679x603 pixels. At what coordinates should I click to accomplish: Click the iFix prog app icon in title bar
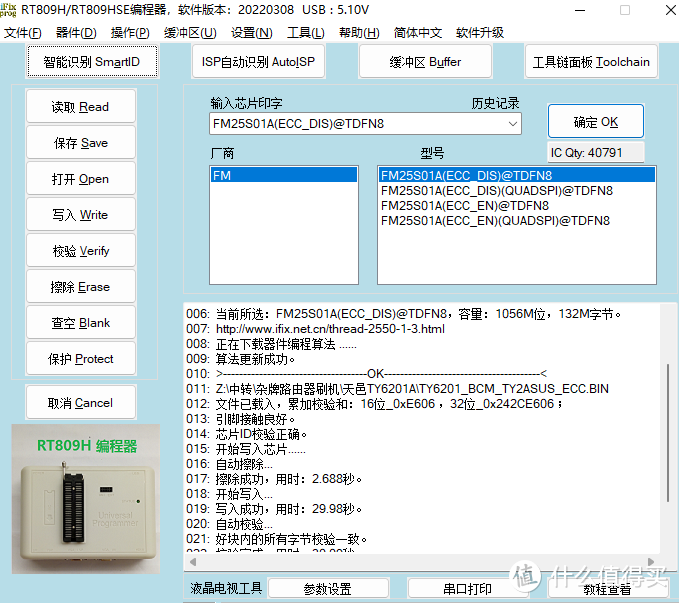(x=8, y=10)
